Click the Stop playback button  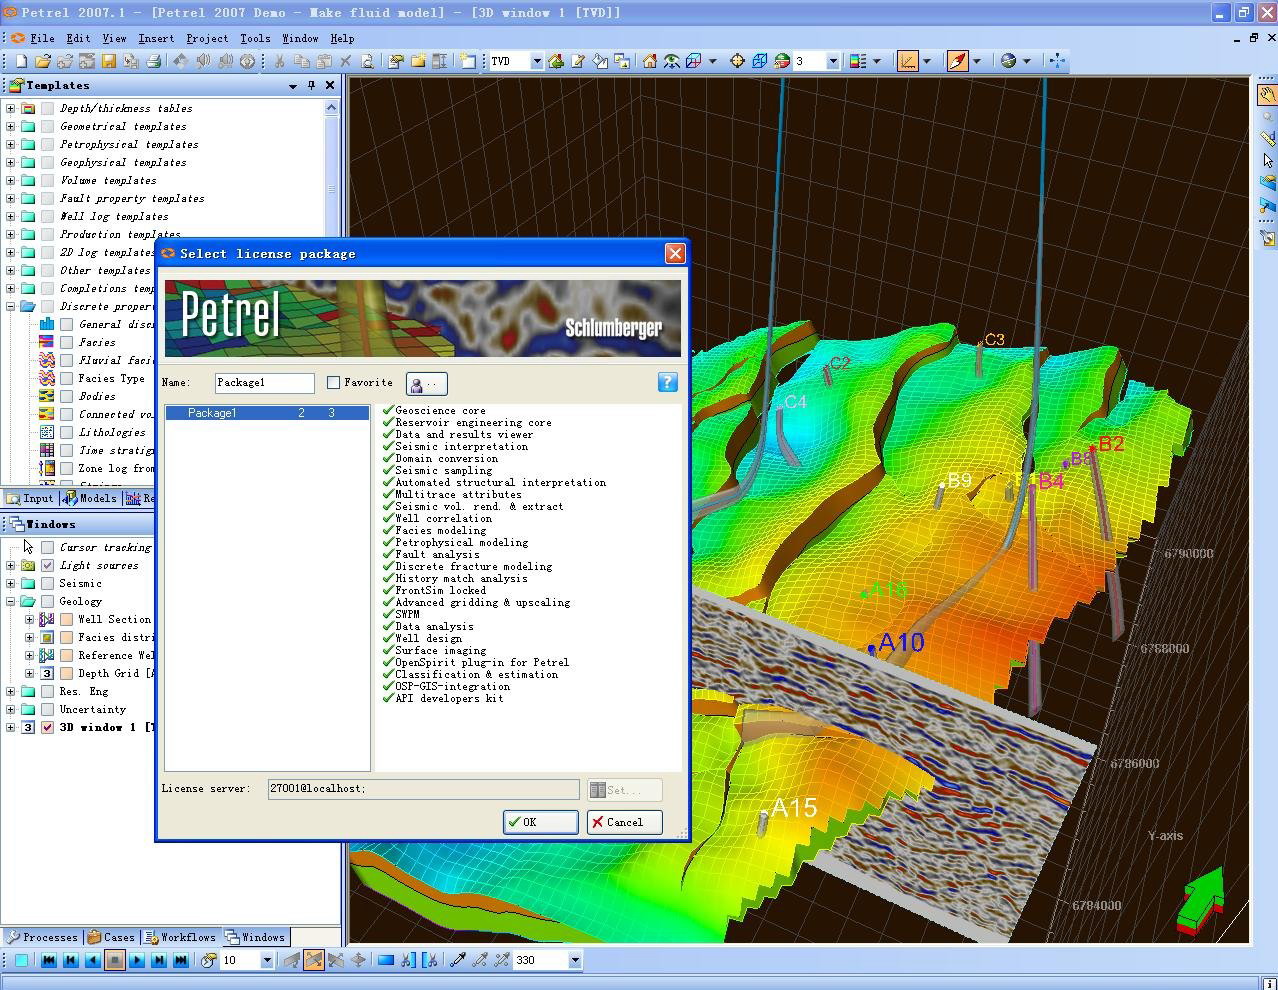(114, 960)
